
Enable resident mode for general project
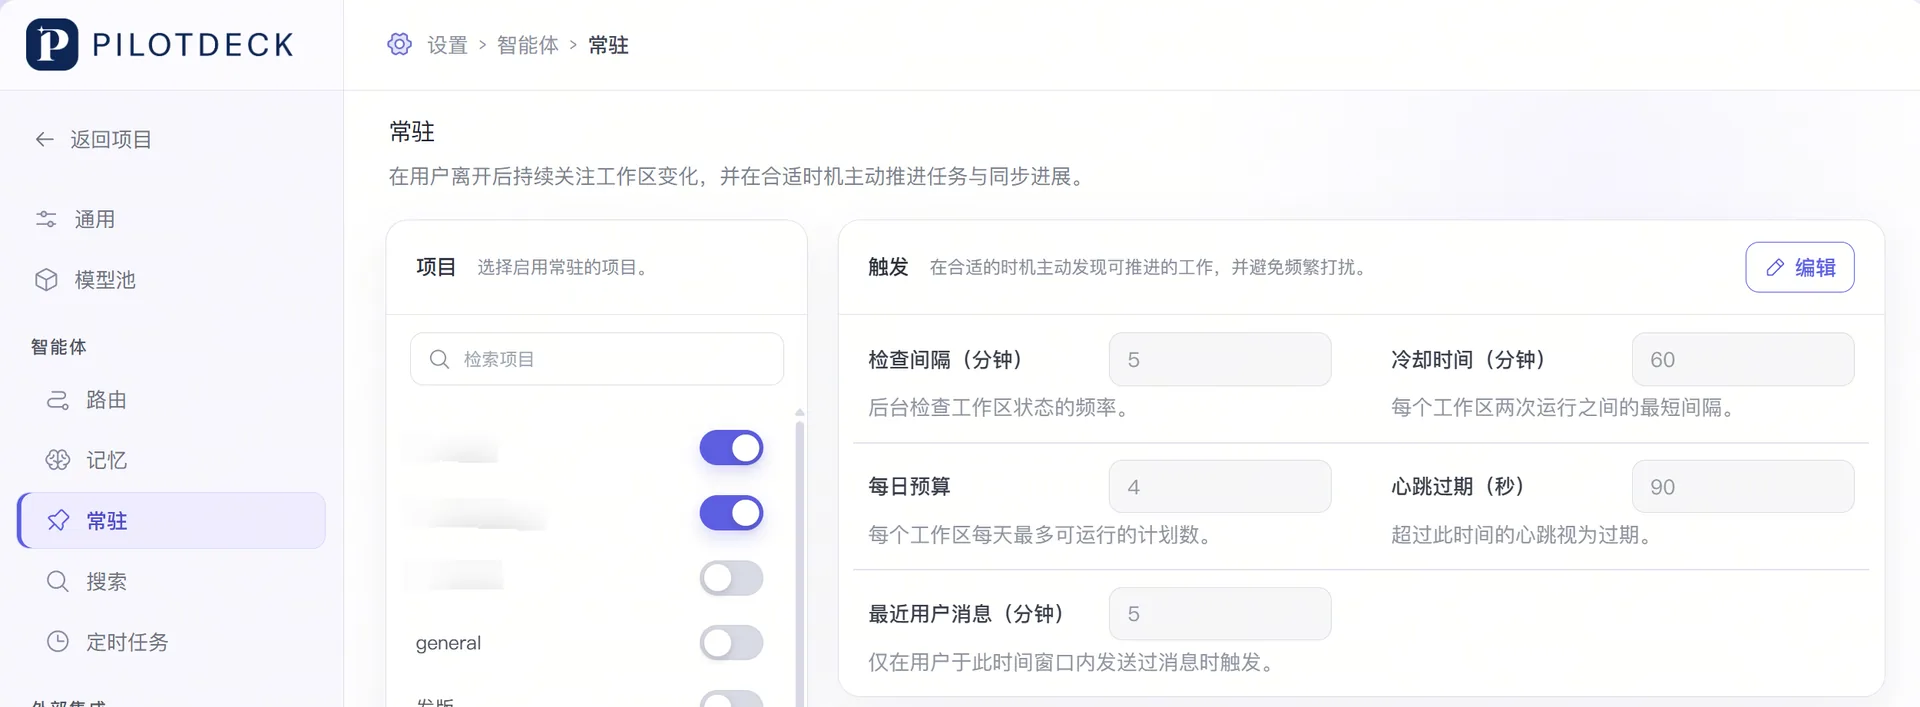point(731,643)
